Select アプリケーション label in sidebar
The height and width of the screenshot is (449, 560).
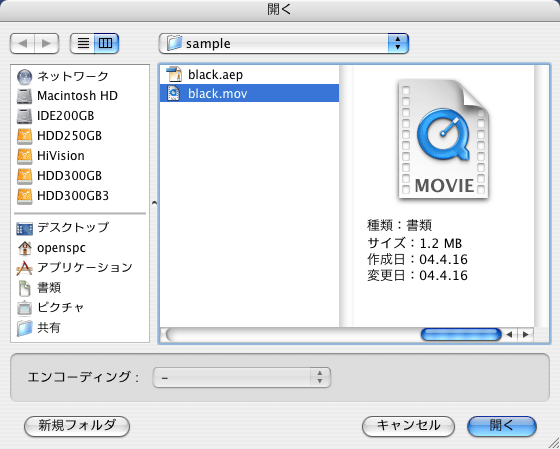[x=85, y=268]
